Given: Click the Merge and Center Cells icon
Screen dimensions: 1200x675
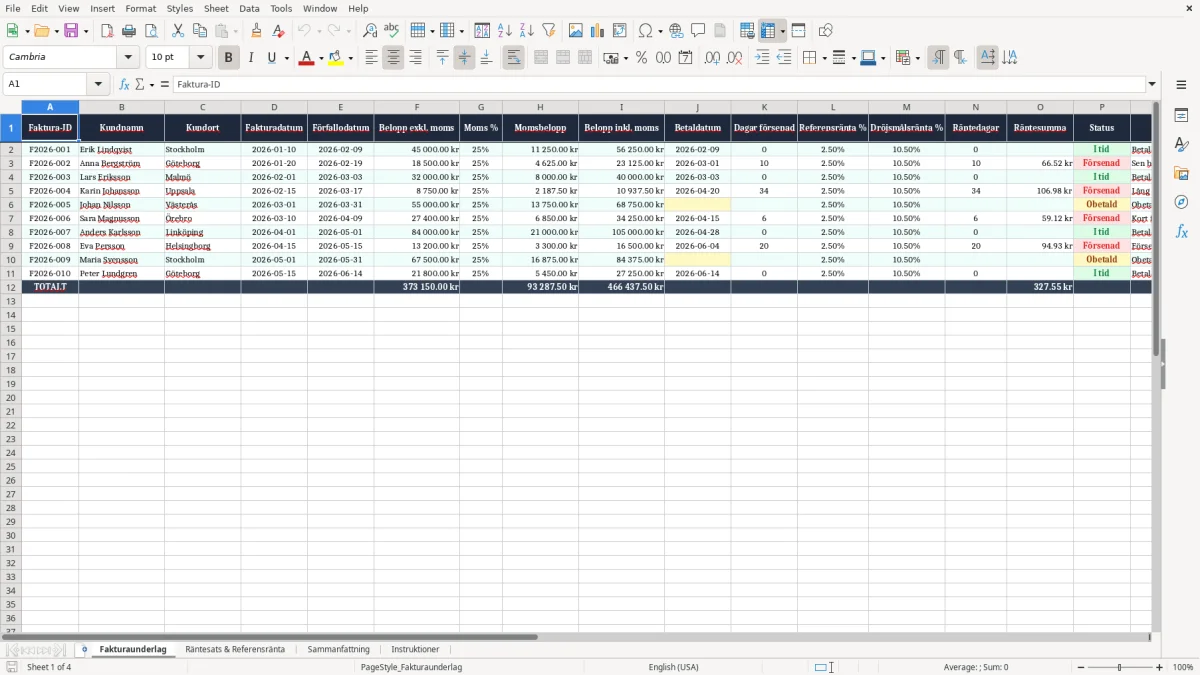Looking at the screenshot, I should [541, 58].
